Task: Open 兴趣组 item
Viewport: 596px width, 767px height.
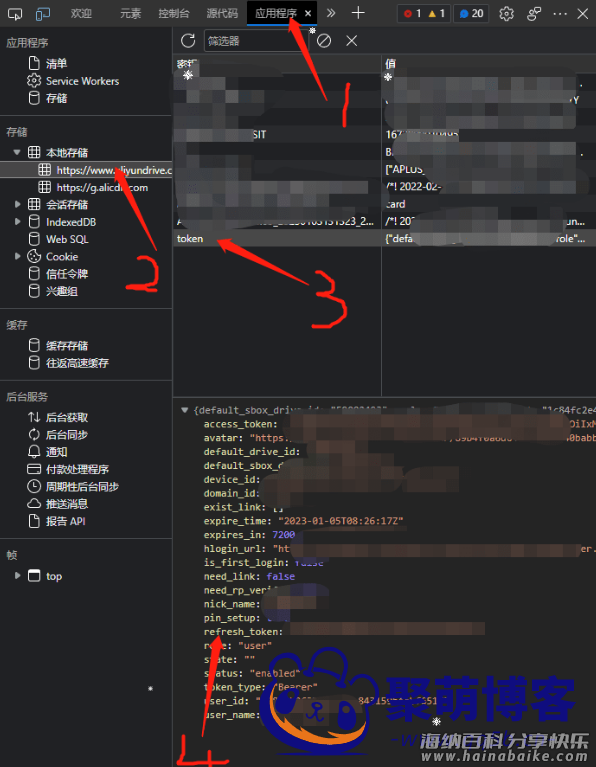Action: (x=62, y=291)
